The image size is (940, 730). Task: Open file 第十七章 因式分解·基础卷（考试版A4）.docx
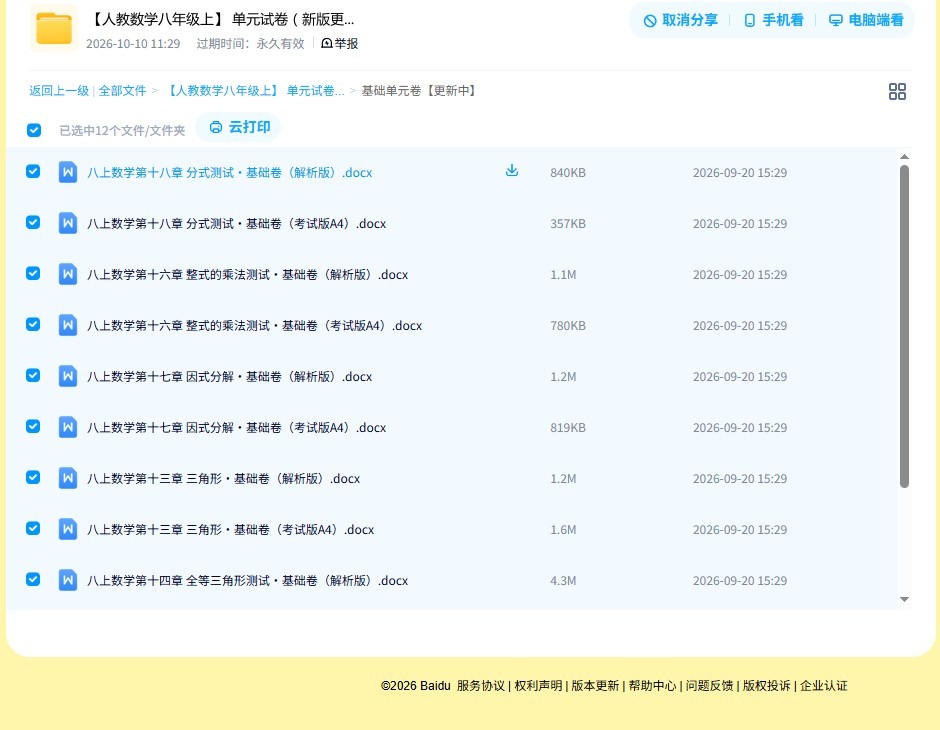coord(236,427)
